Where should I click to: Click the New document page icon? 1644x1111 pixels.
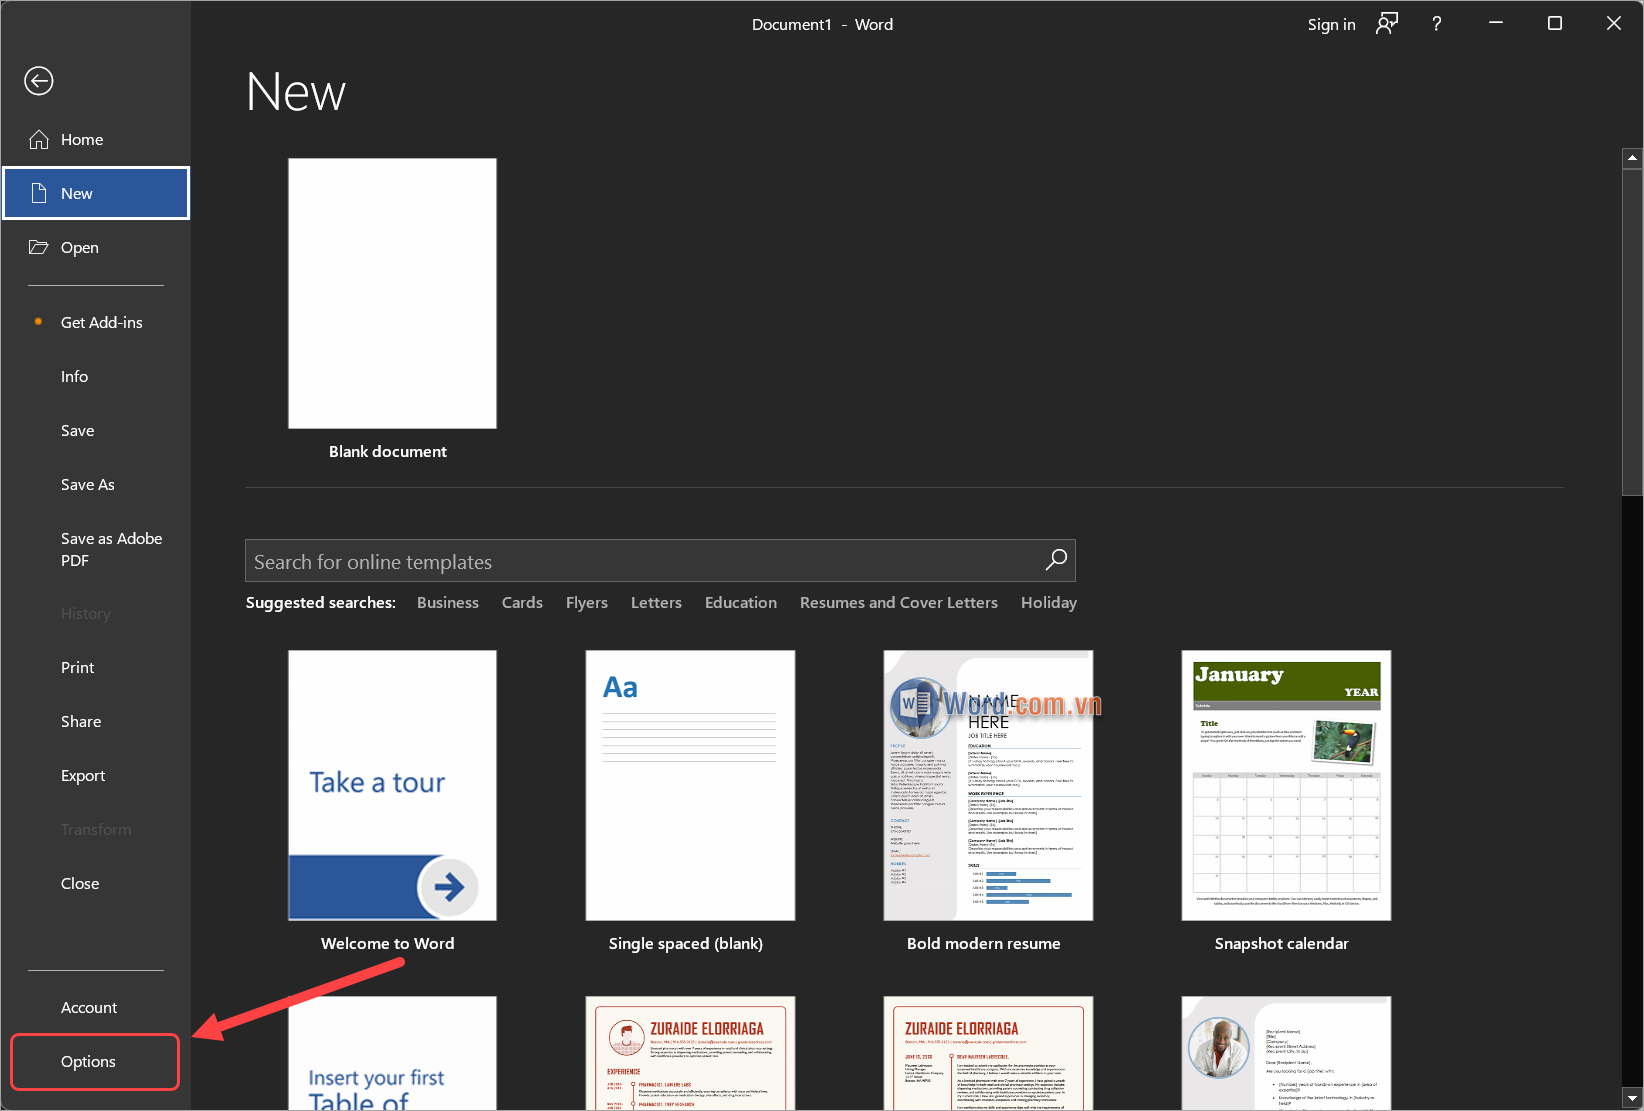(x=39, y=193)
